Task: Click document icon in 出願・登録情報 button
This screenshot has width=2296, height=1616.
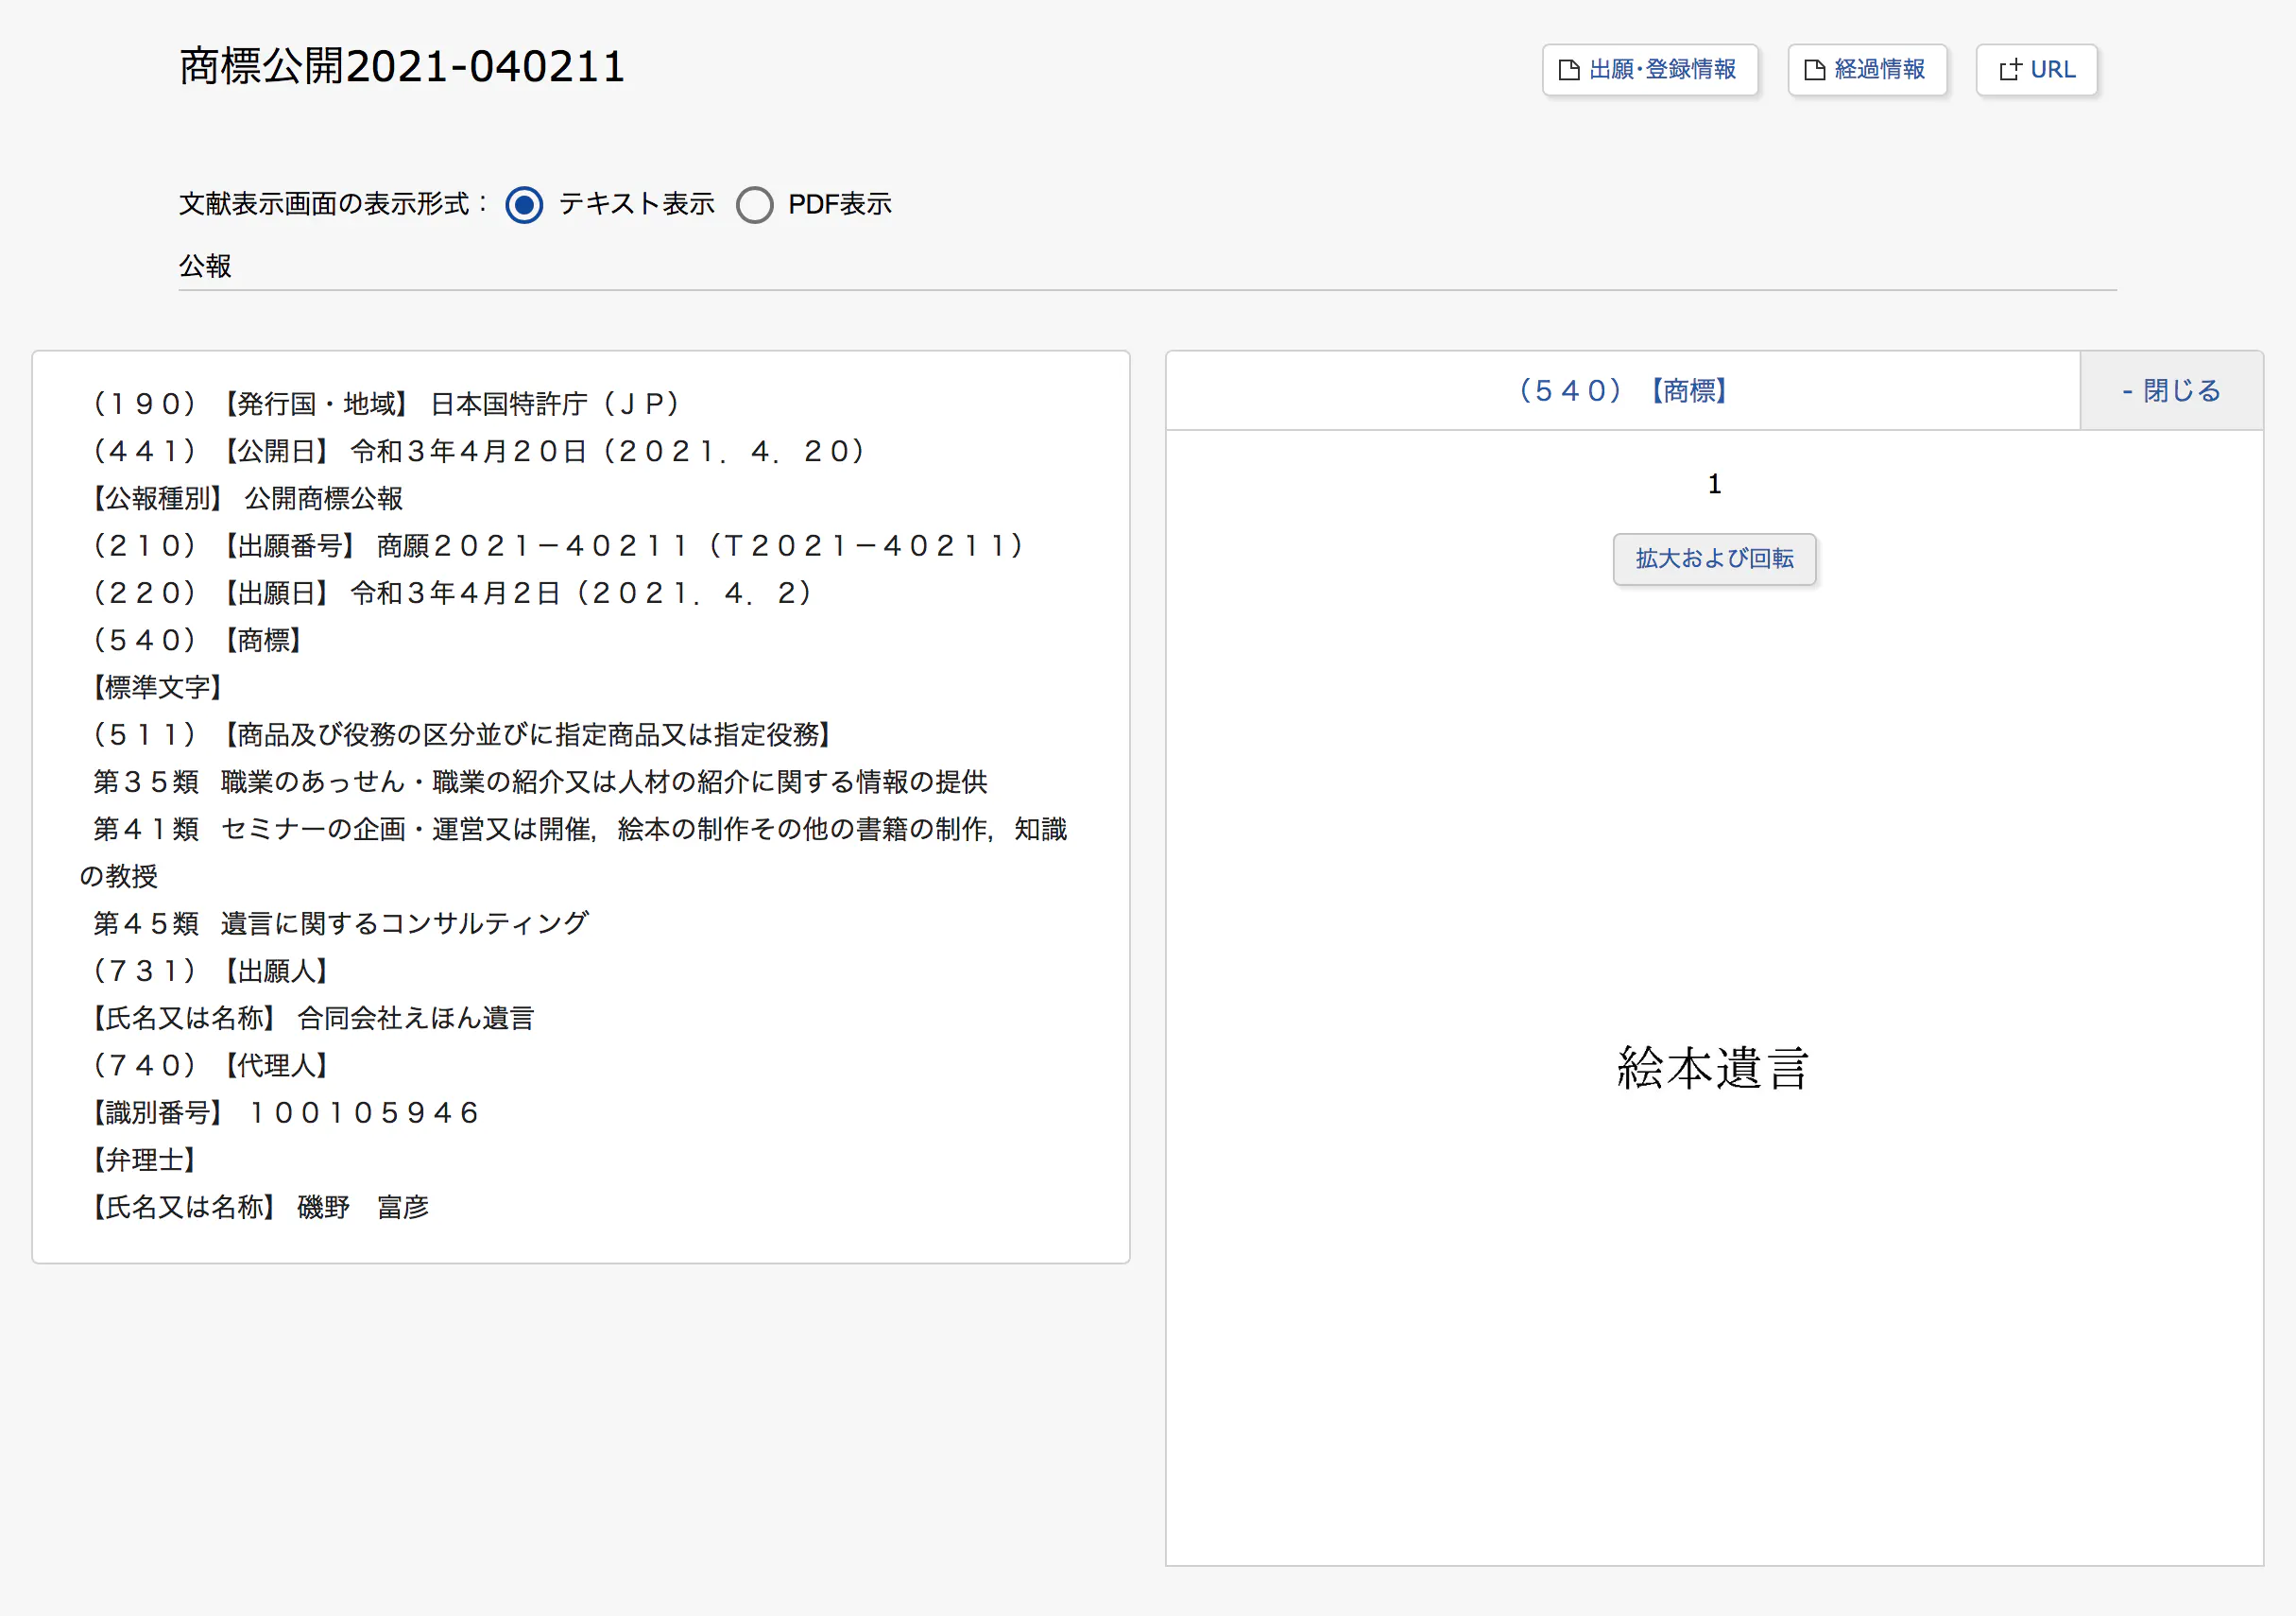Action: tap(1569, 70)
